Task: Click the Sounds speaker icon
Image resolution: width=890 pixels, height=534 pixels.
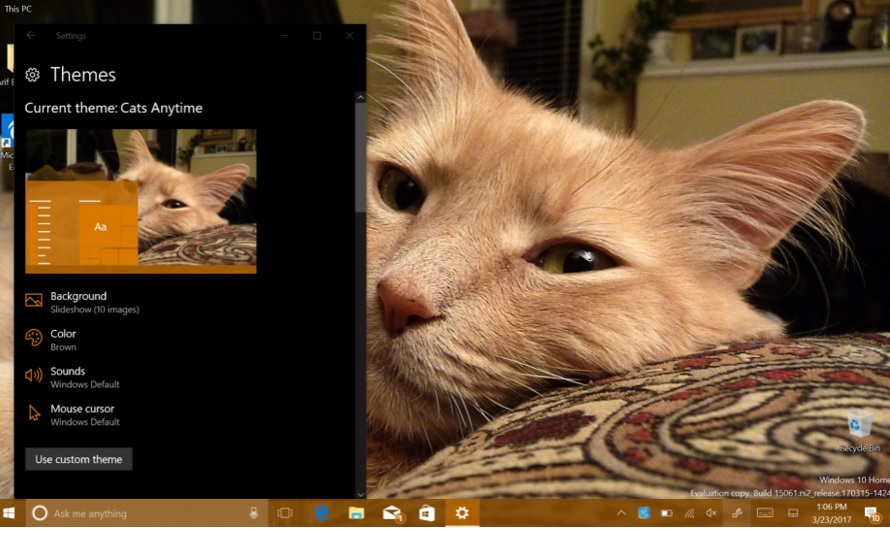Action: (x=34, y=376)
